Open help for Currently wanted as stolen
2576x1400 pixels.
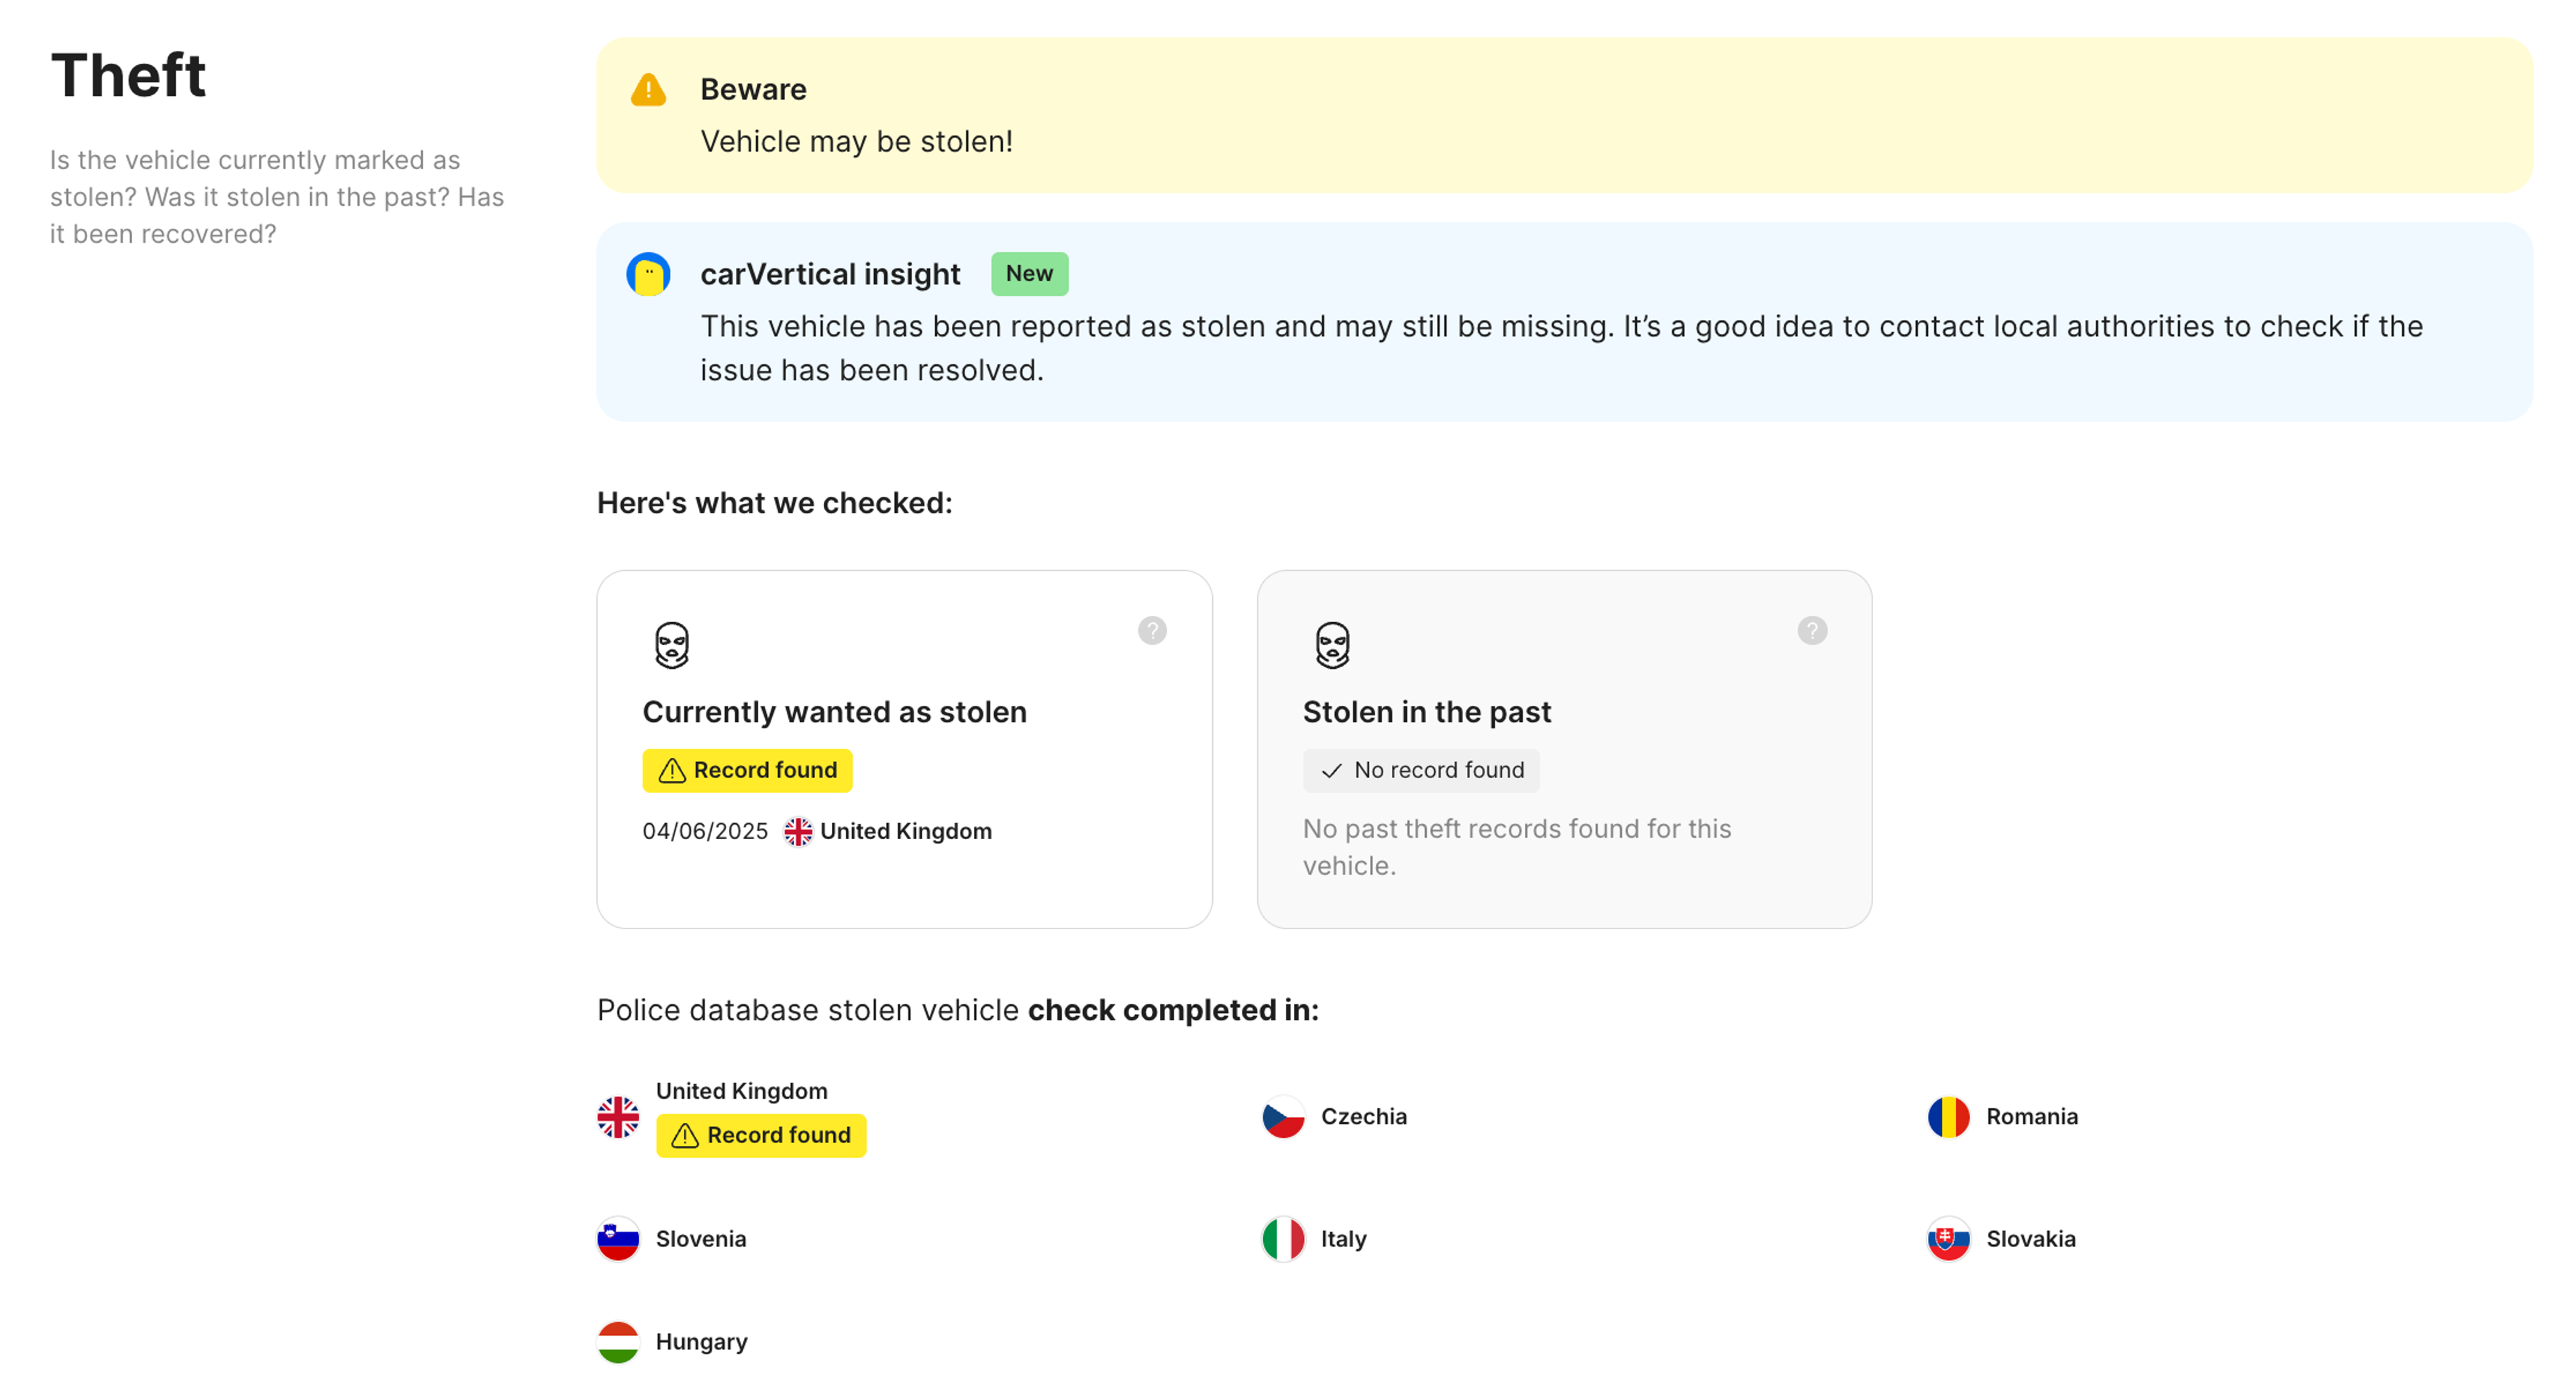pos(1152,630)
